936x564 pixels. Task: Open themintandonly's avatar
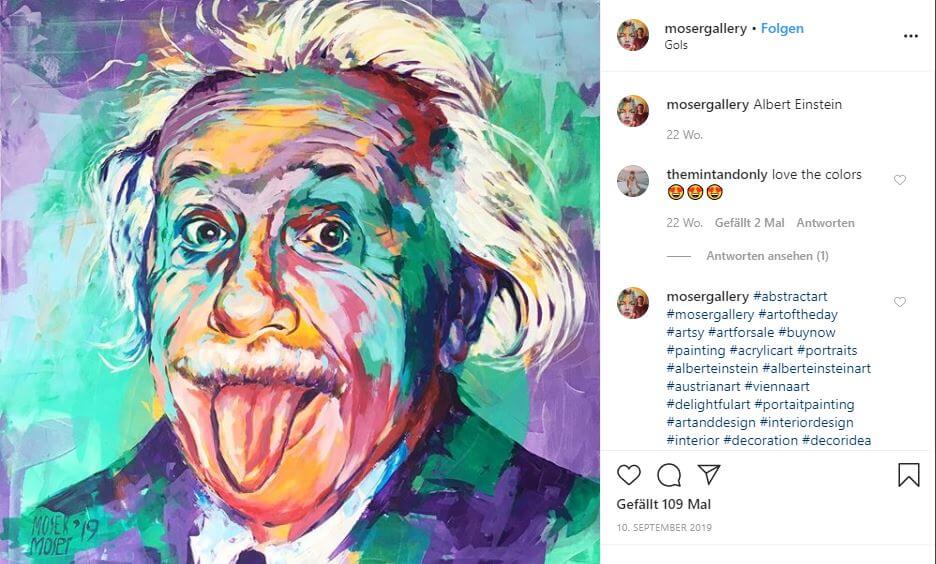(x=632, y=181)
